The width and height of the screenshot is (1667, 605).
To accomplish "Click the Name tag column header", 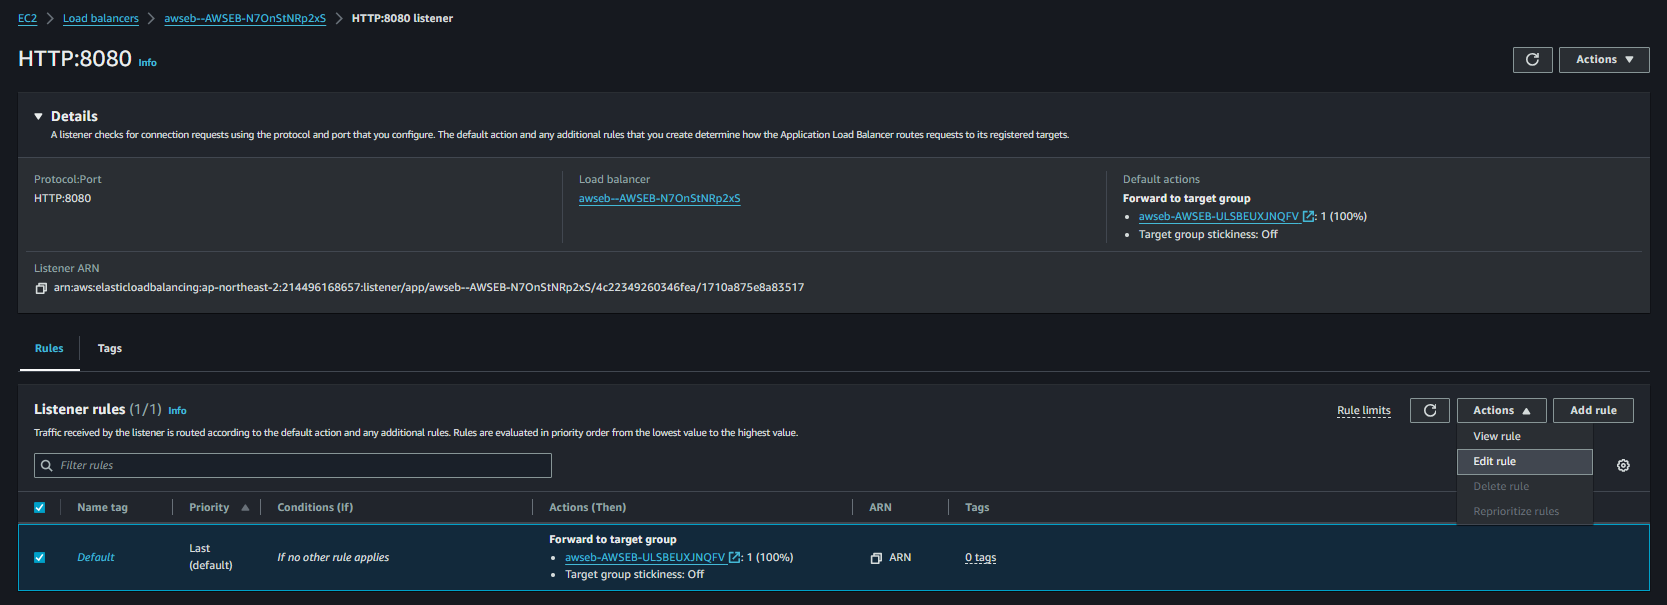I will pos(102,507).
